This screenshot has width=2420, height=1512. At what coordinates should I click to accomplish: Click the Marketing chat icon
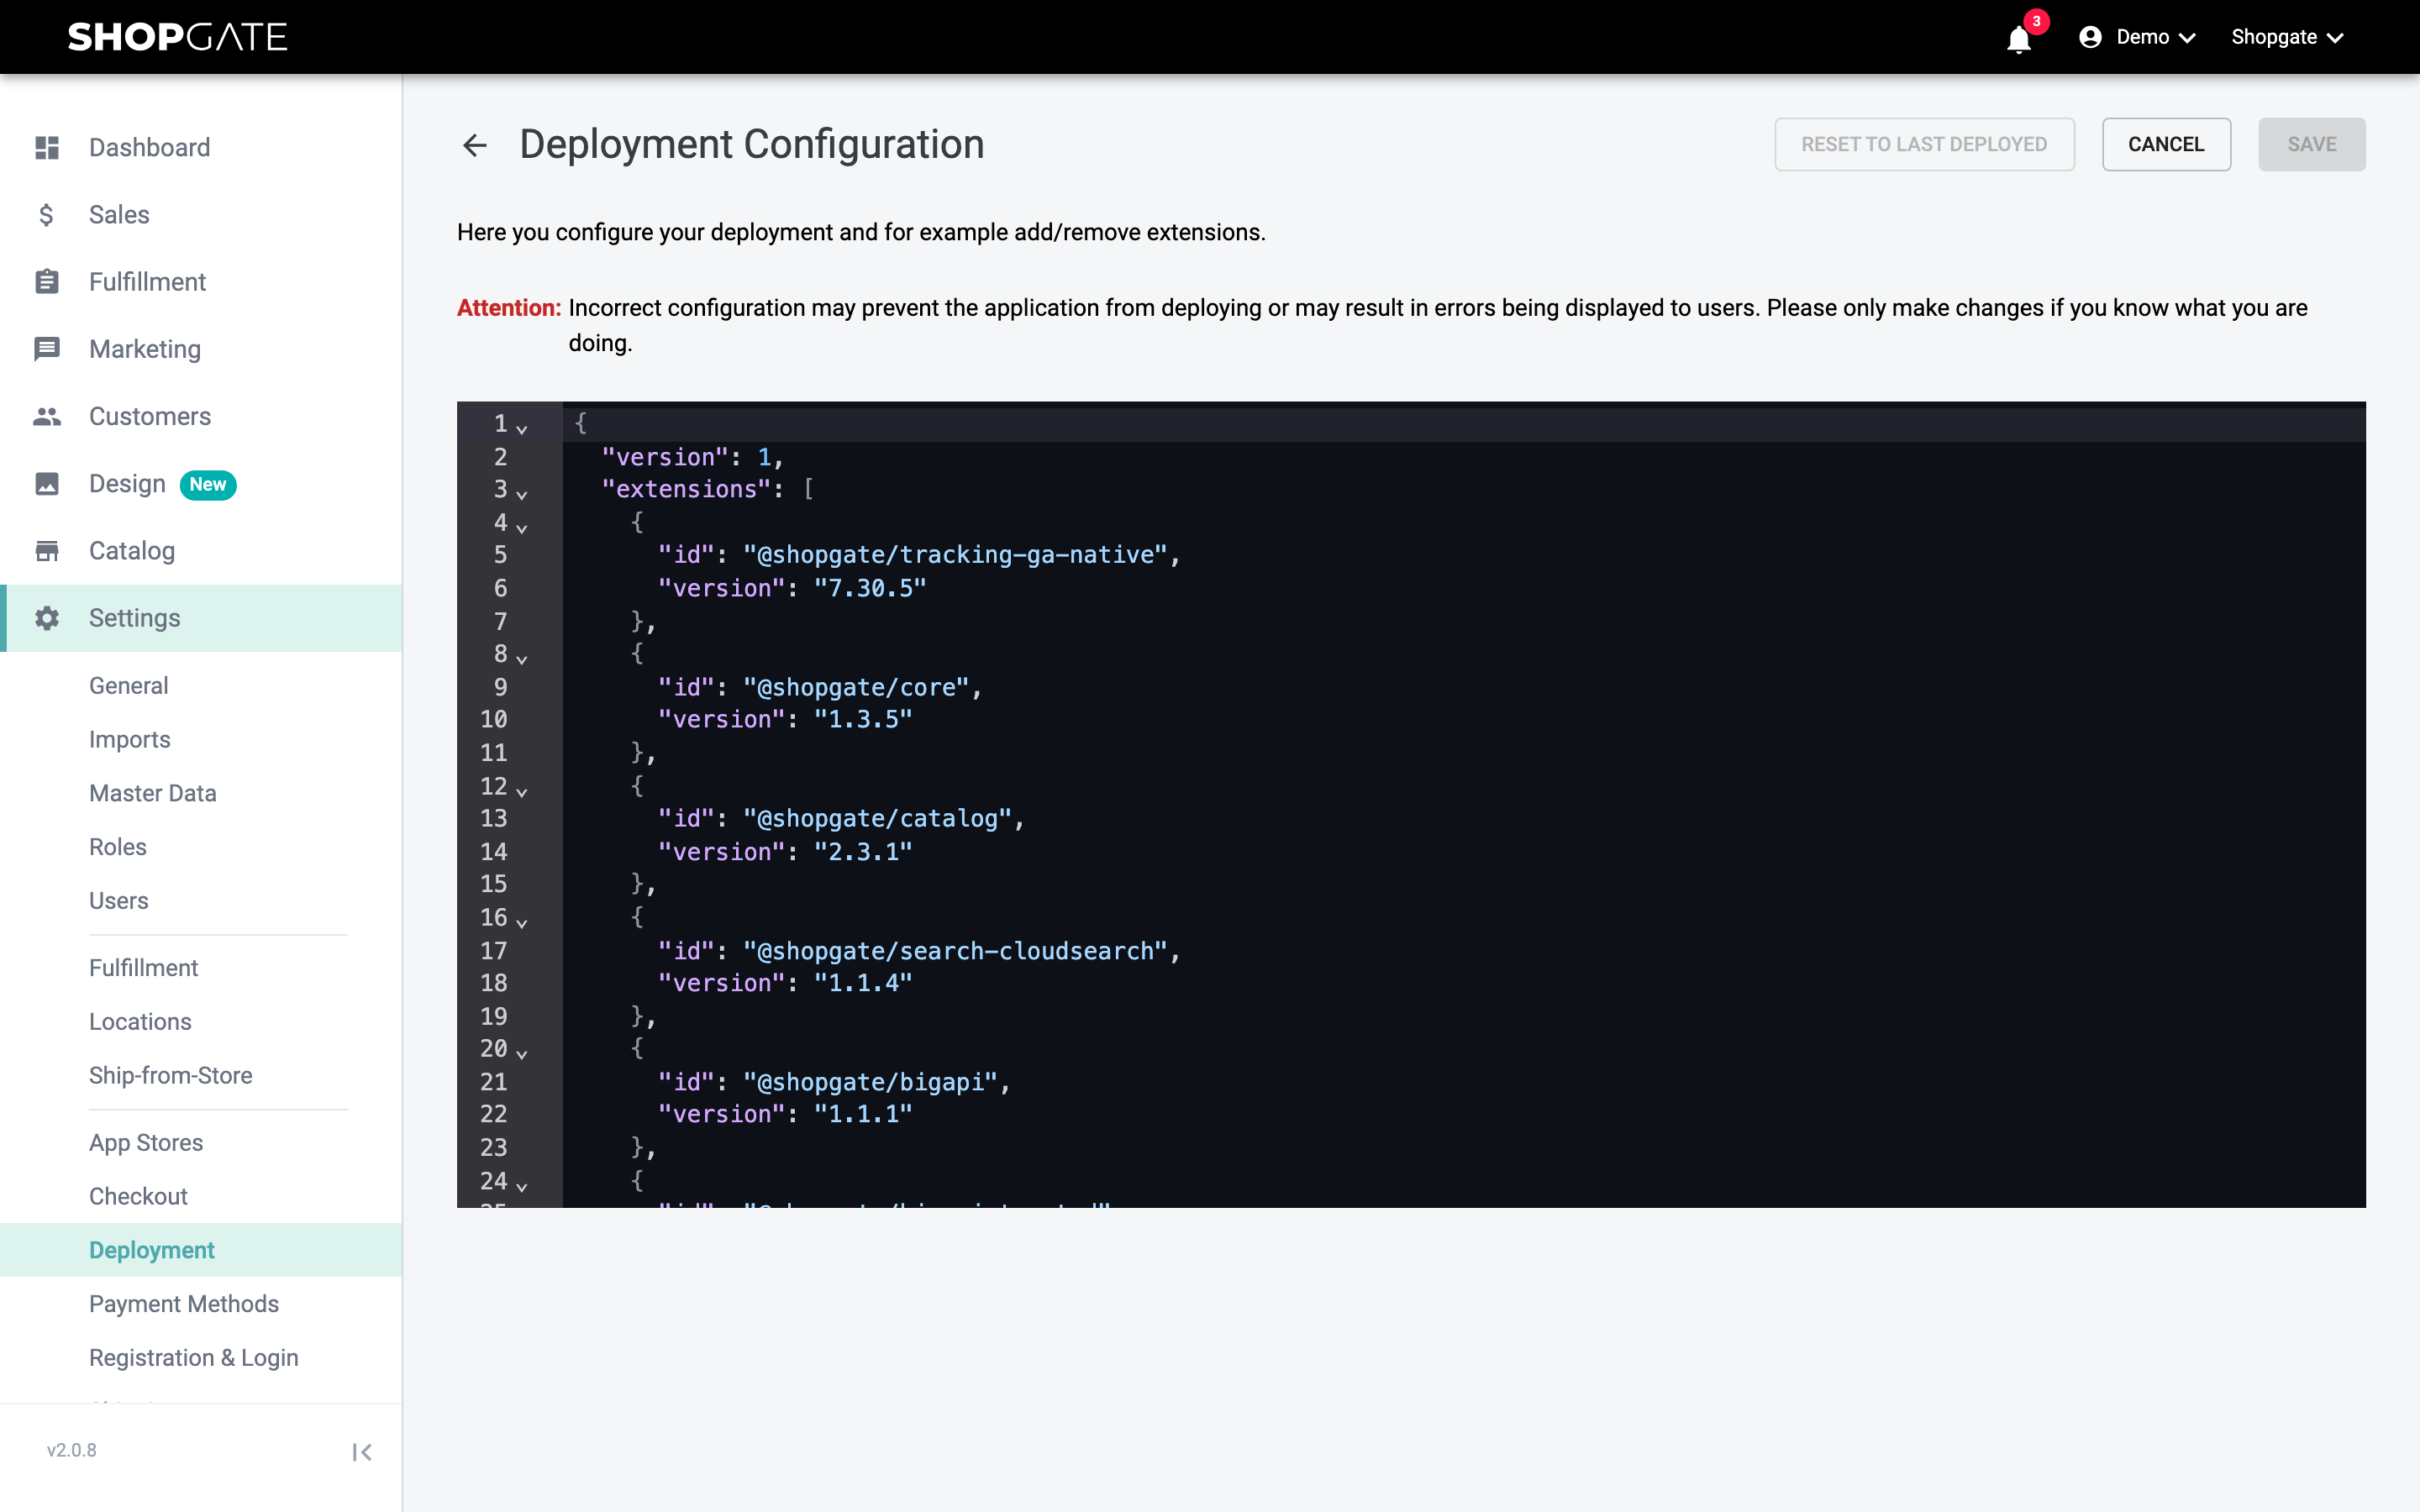(x=47, y=349)
